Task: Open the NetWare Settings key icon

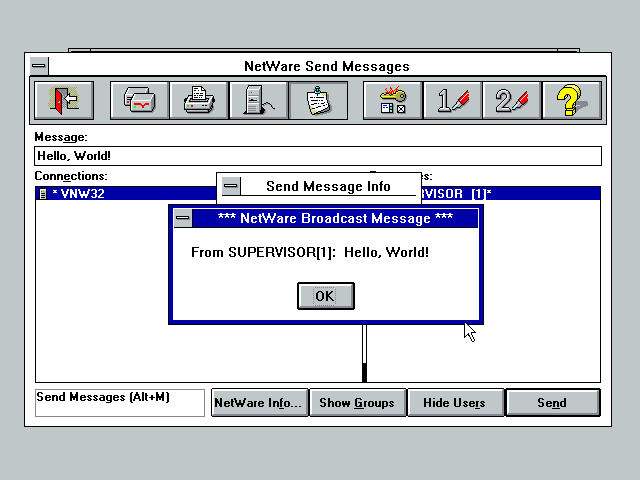Action: click(x=392, y=100)
